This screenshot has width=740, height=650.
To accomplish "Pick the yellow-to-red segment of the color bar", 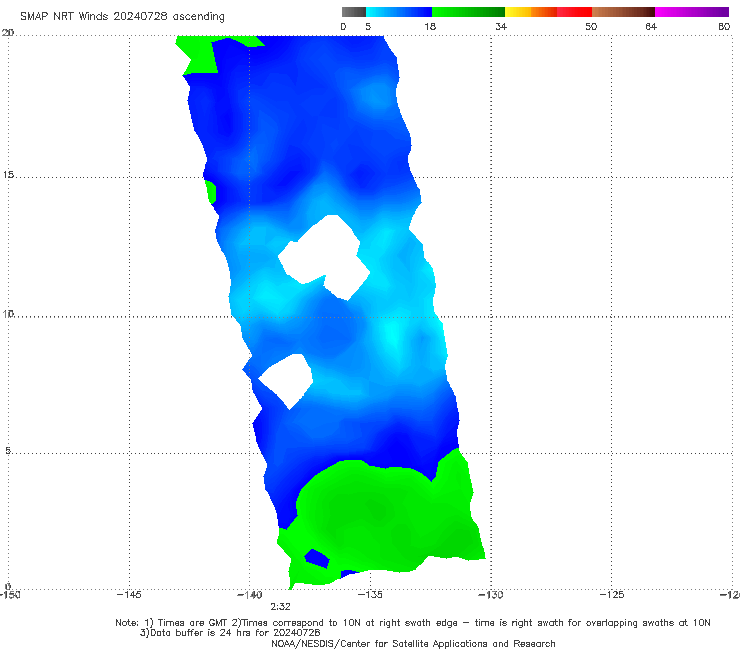I will [x=548, y=12].
